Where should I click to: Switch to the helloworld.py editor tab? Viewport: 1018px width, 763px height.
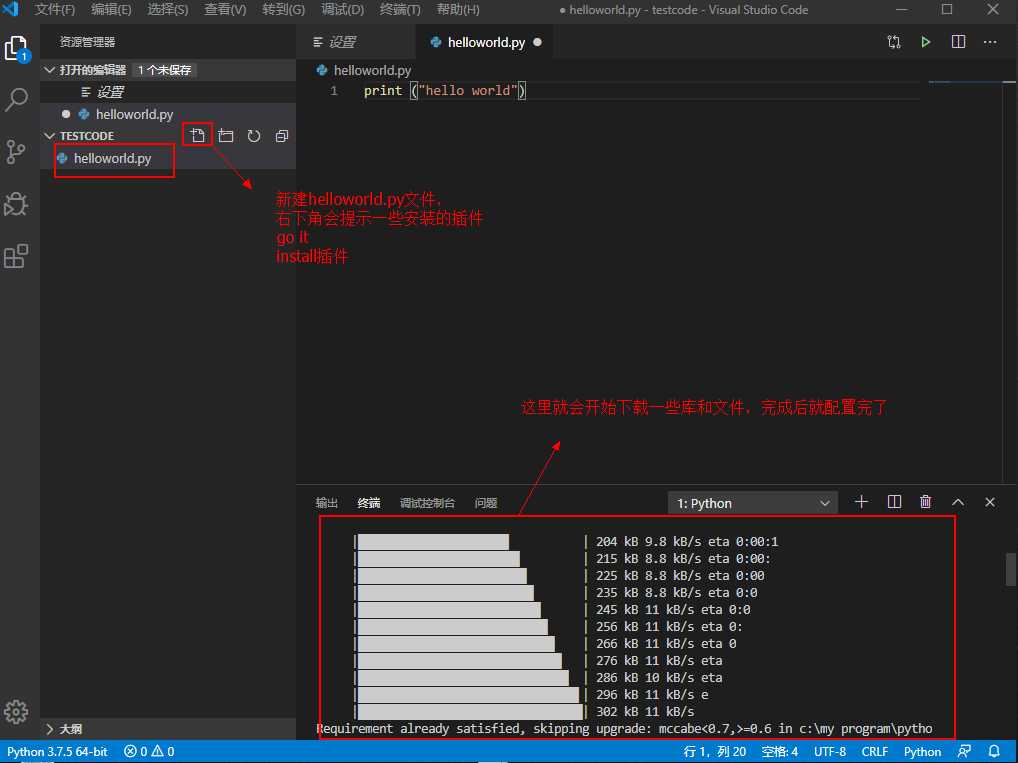486,42
